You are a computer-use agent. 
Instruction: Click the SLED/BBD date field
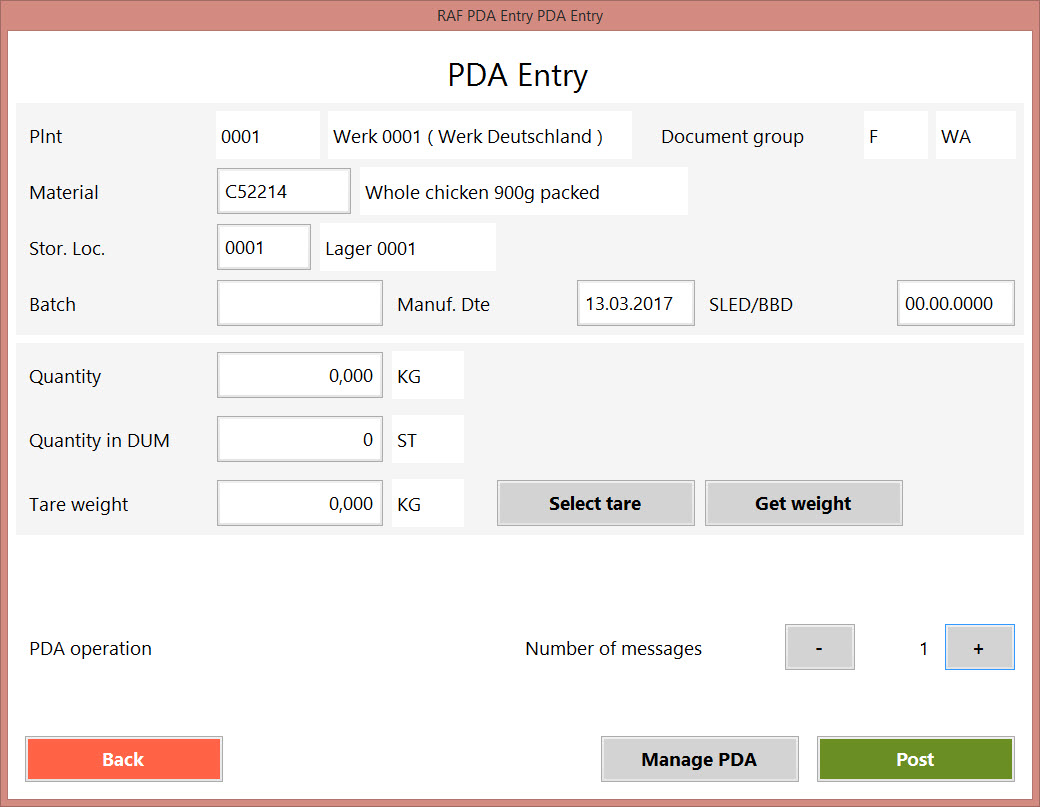click(x=955, y=302)
